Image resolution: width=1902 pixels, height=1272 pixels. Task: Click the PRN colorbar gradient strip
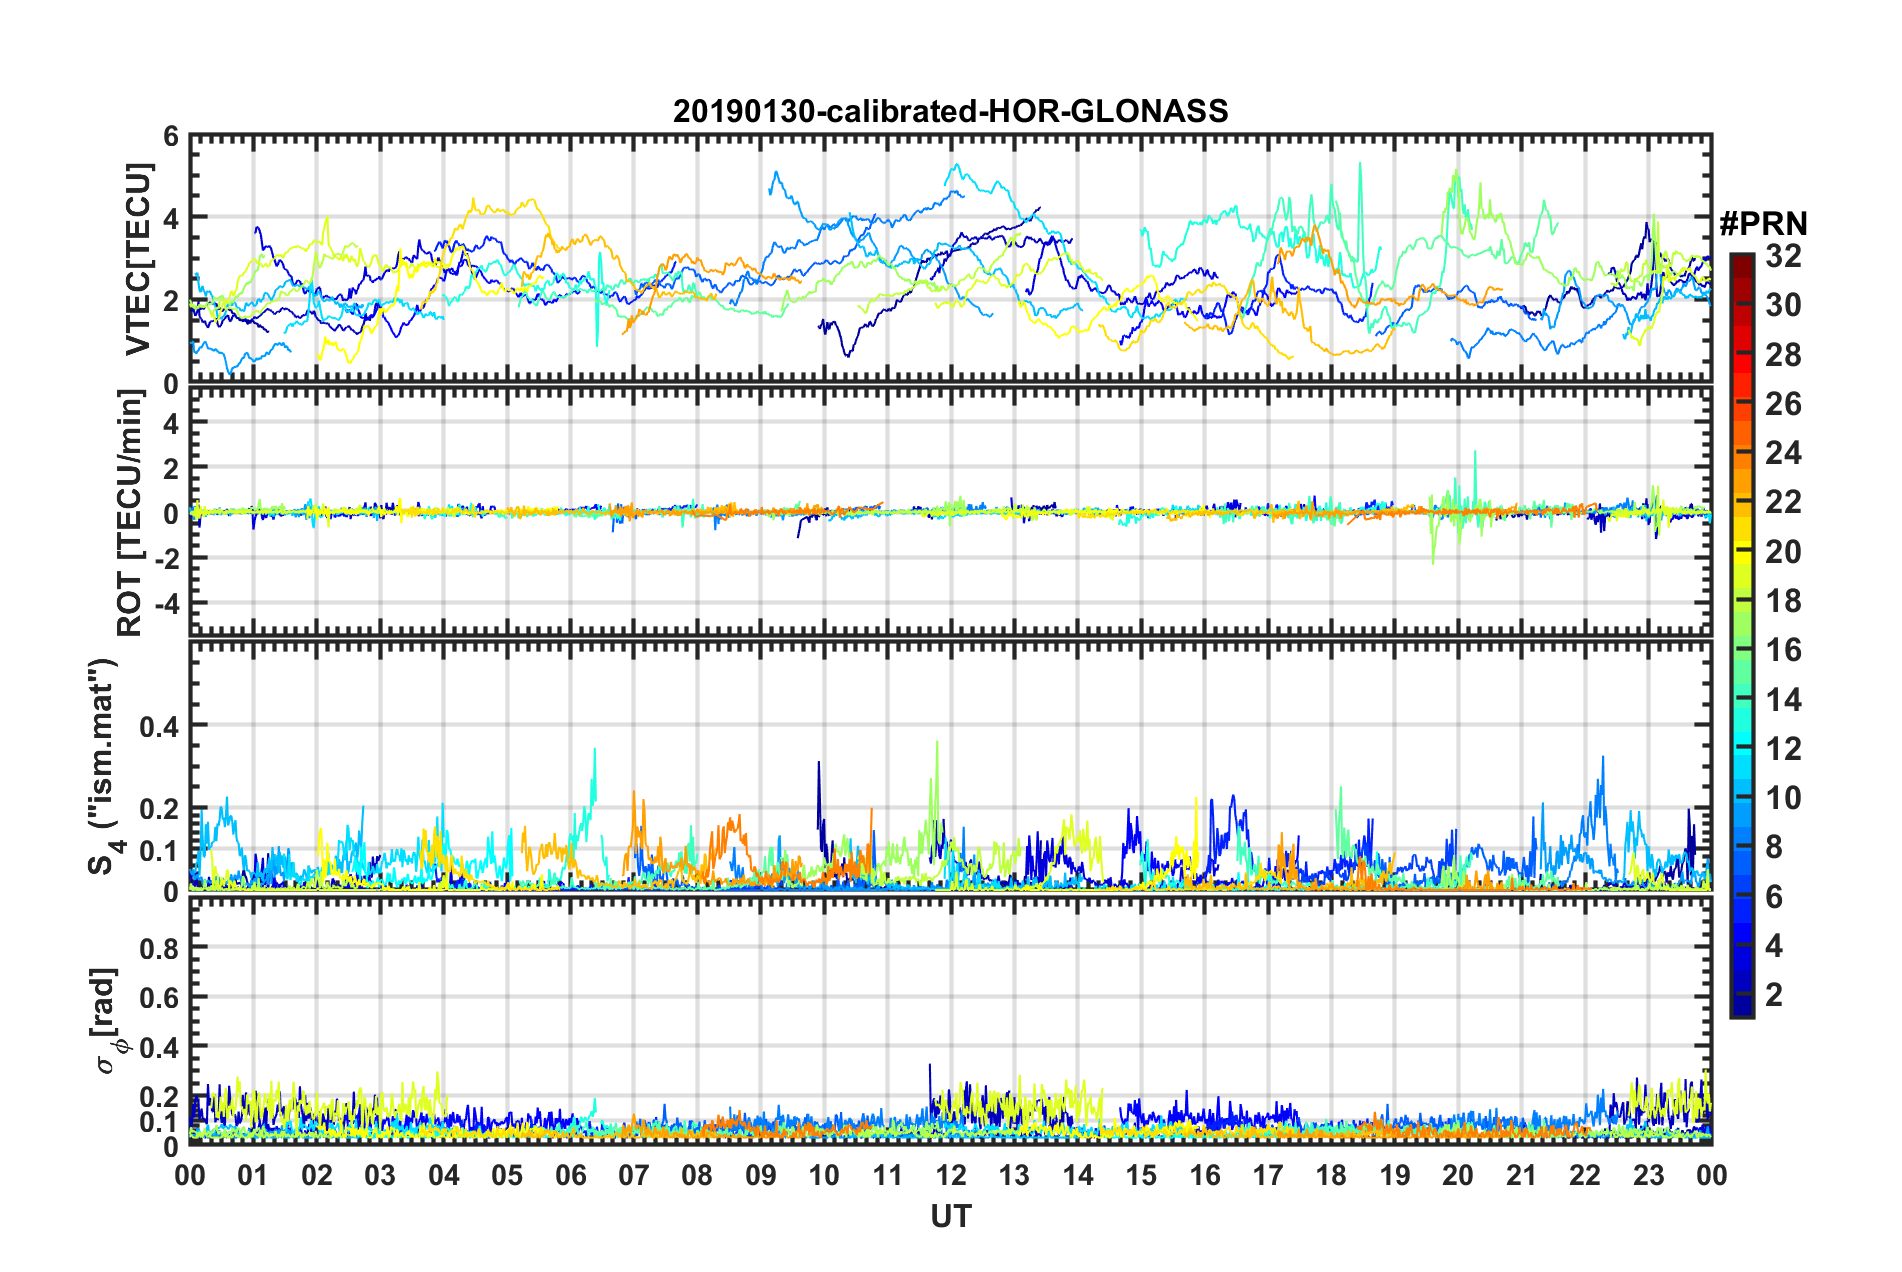tap(1741, 635)
